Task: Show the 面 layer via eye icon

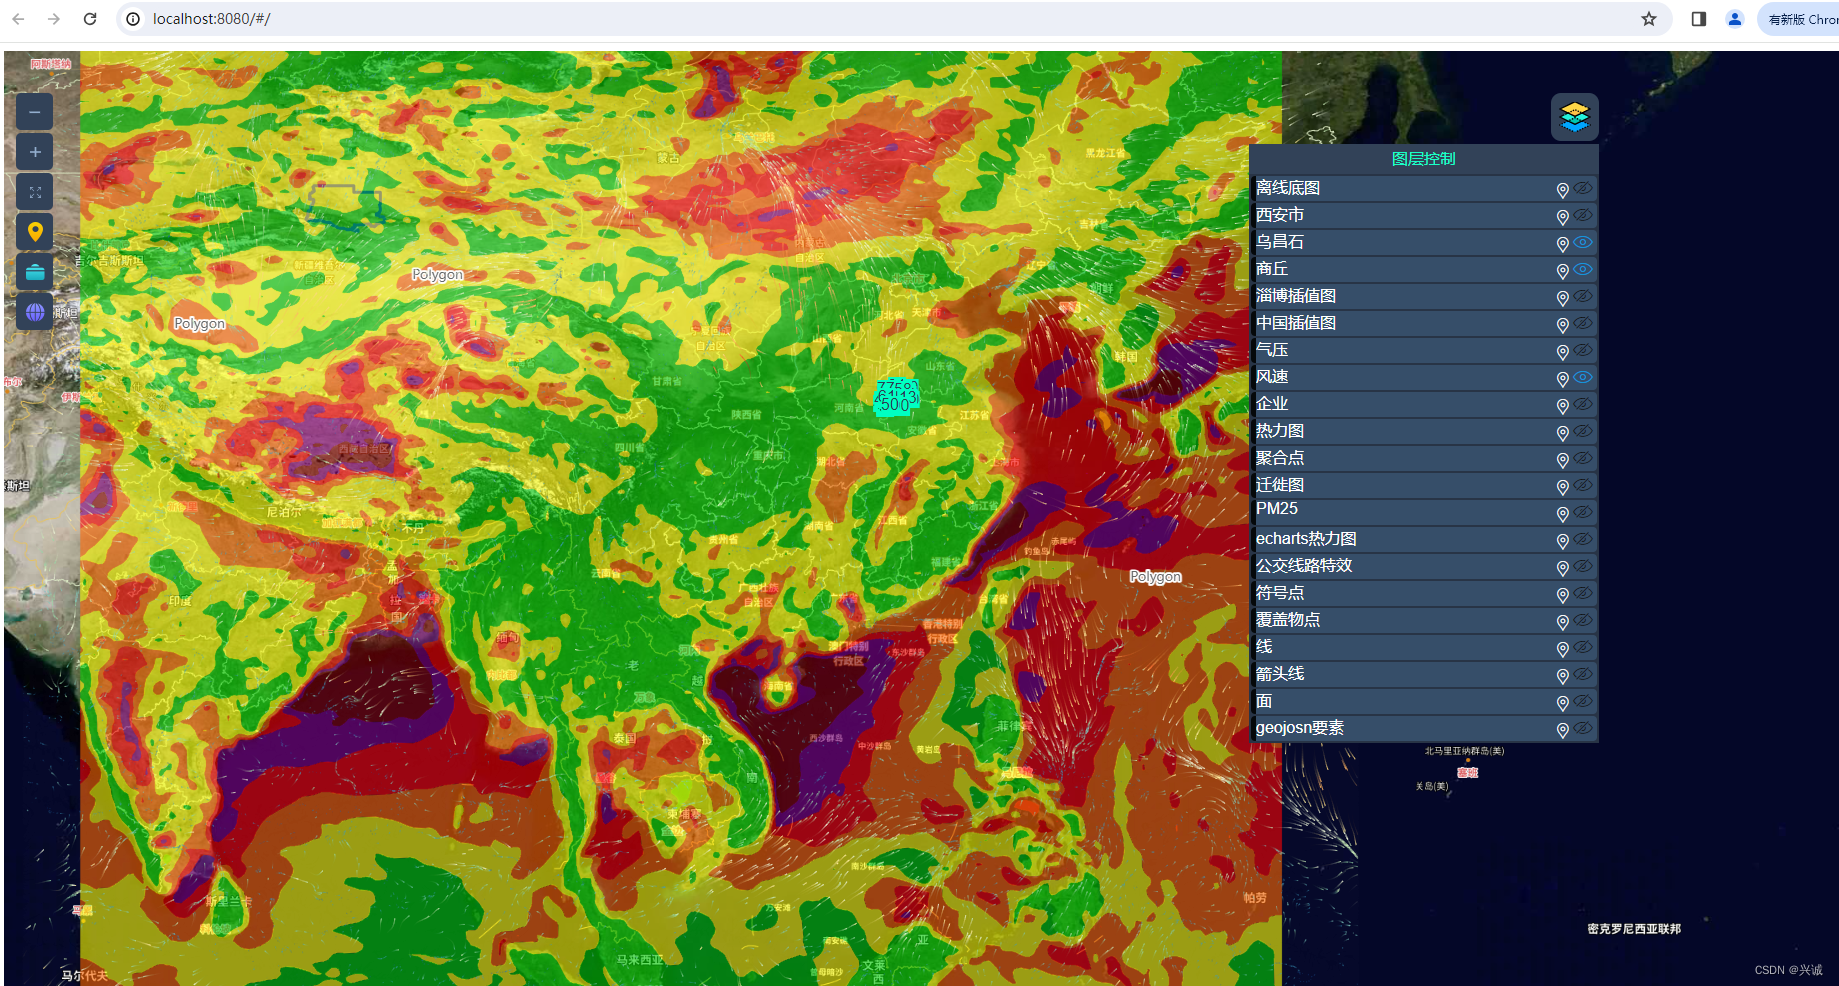Action: tap(1583, 701)
